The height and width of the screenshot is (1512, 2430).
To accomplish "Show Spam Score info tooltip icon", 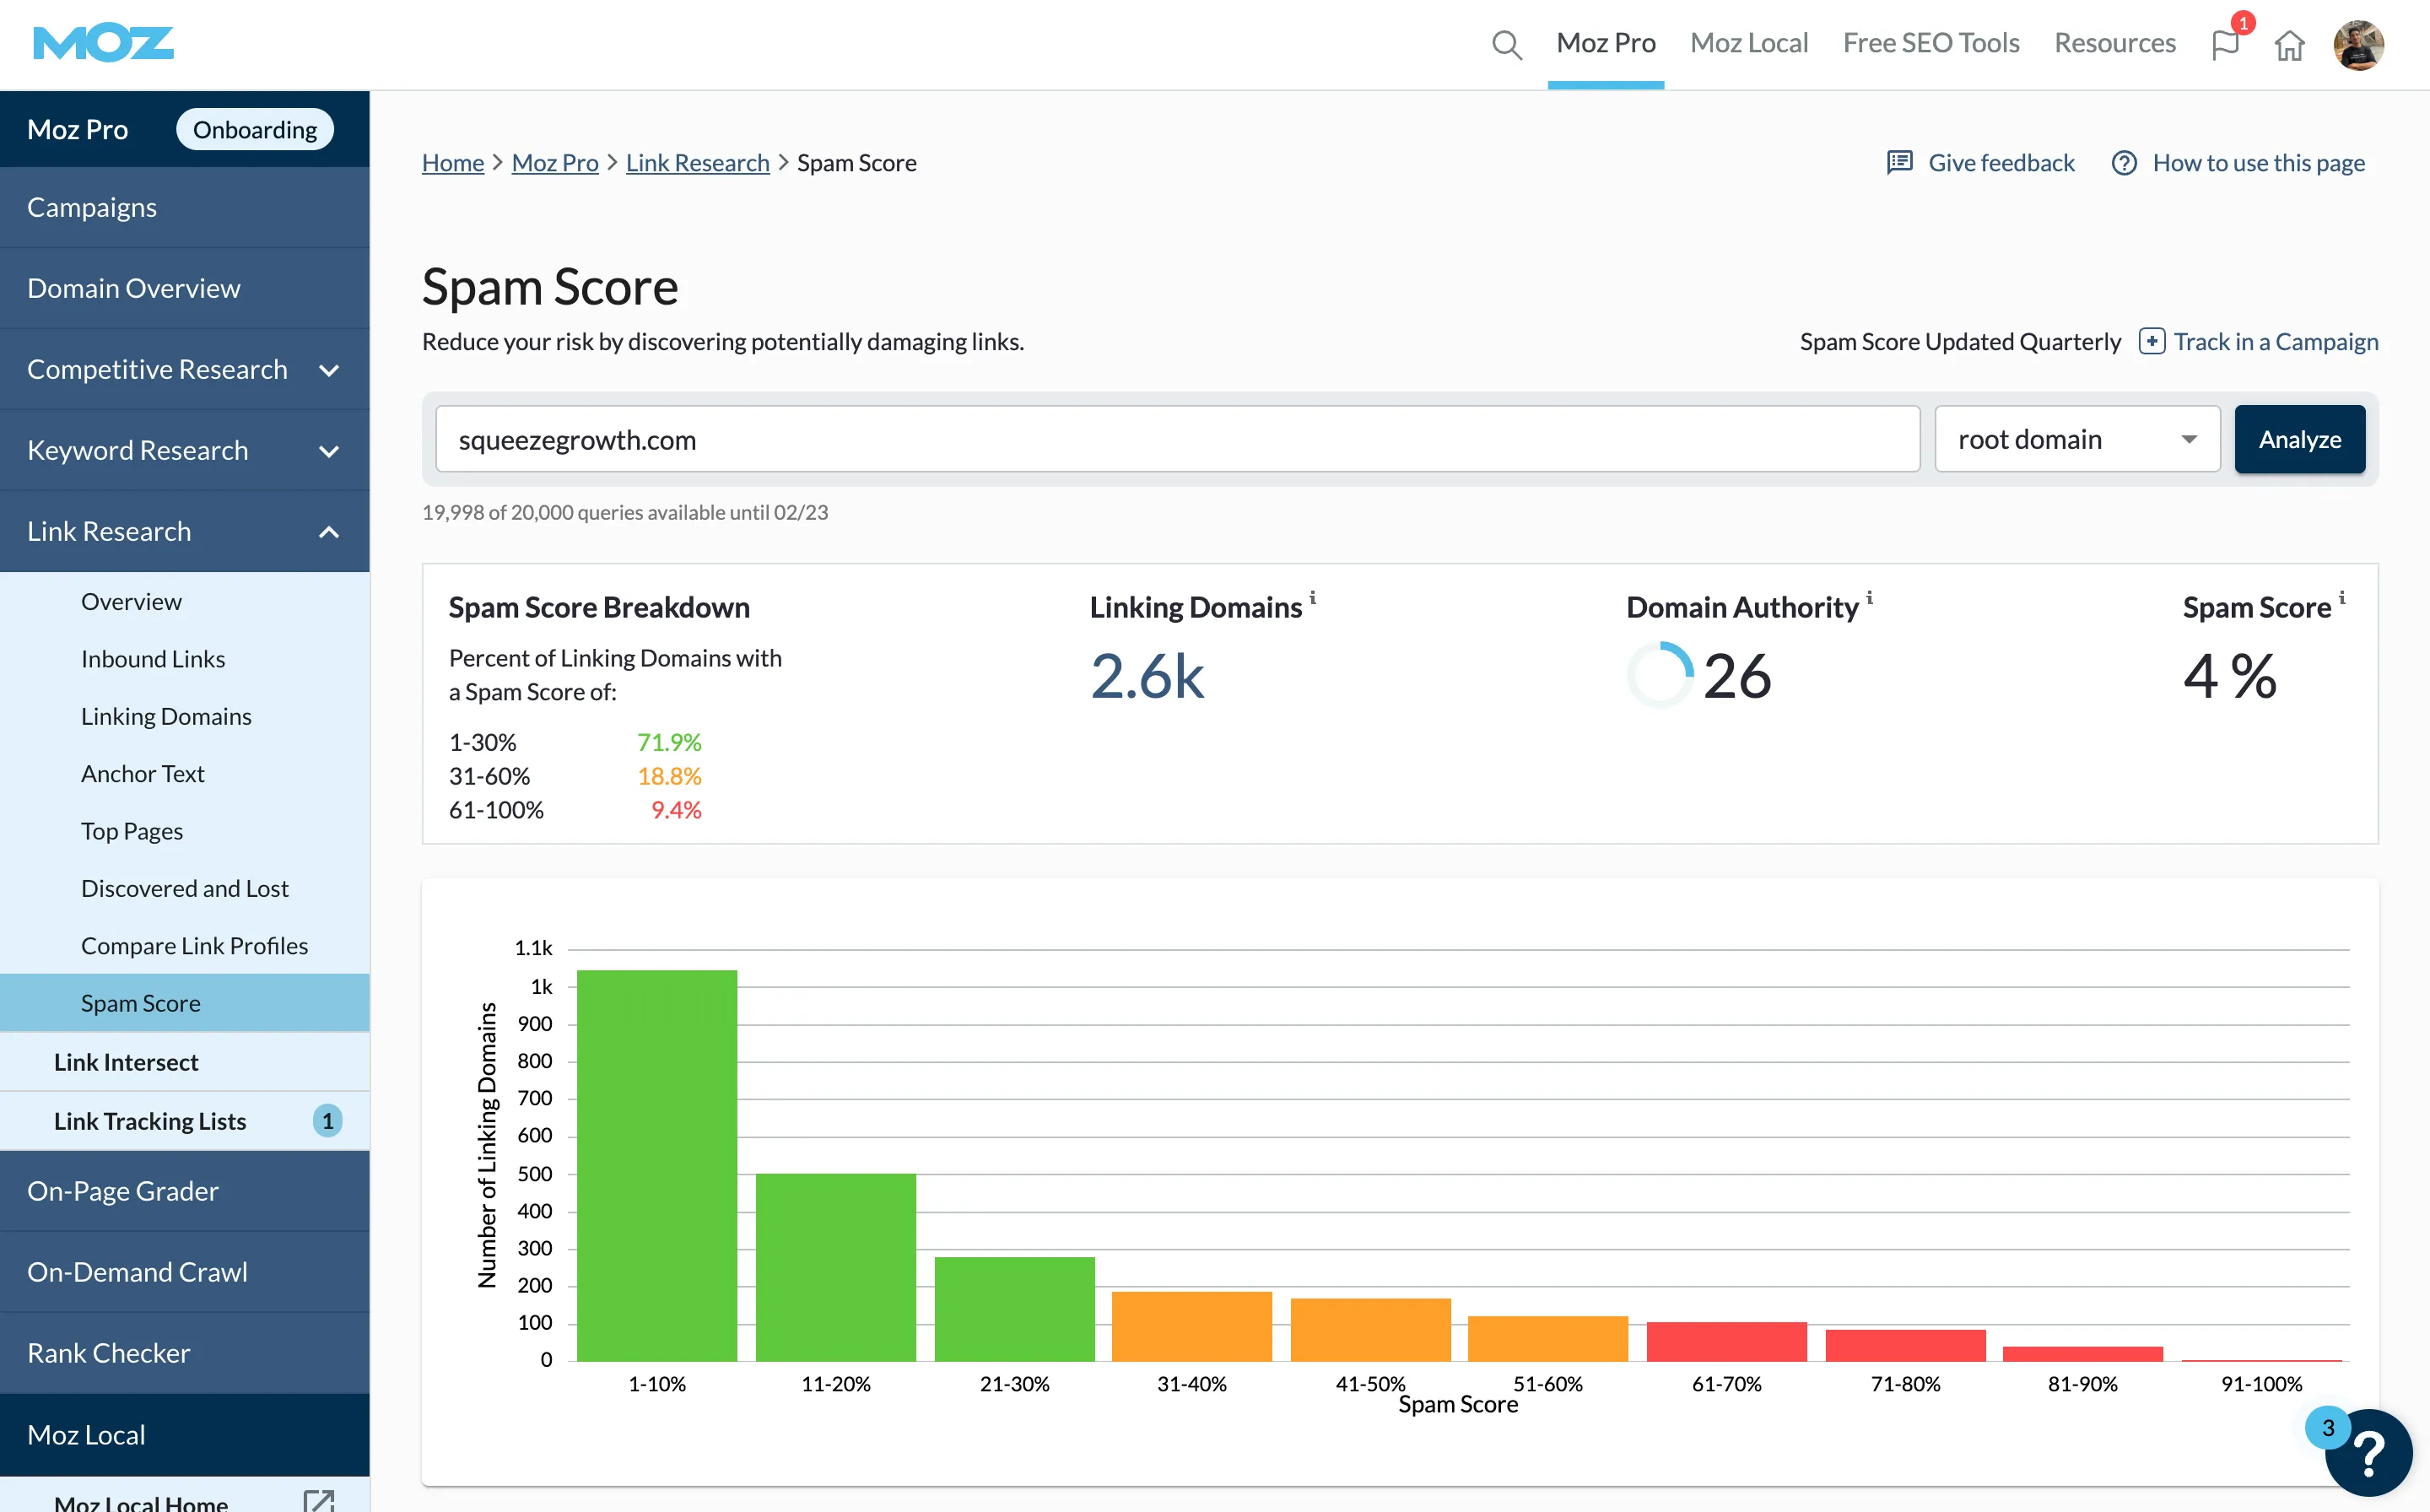I will [2342, 597].
